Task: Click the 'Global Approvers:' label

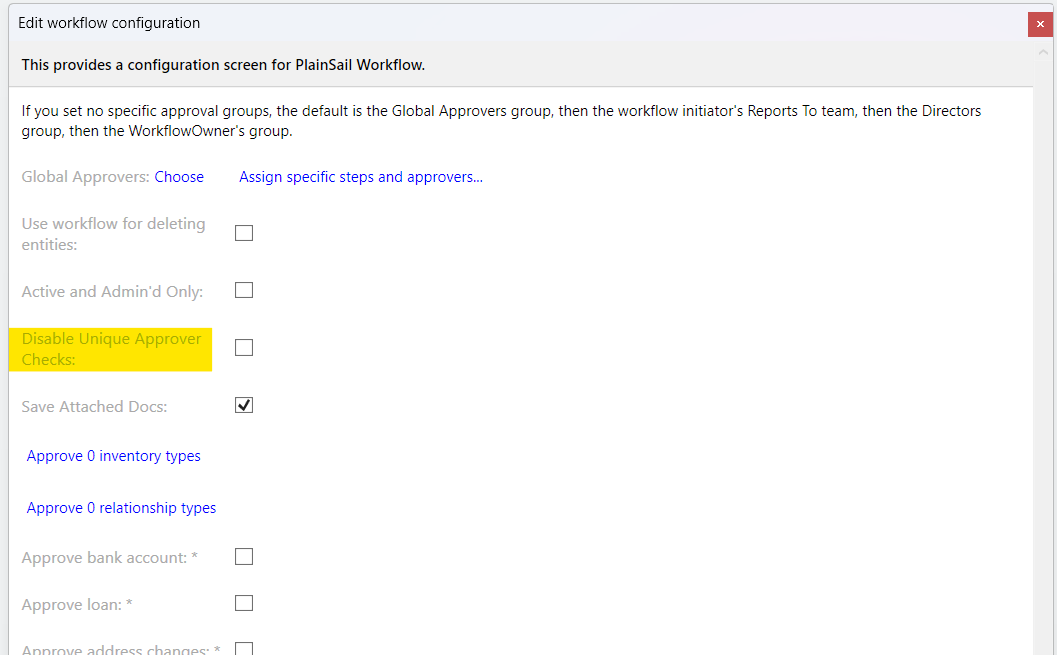Action: pyautogui.click(x=86, y=177)
